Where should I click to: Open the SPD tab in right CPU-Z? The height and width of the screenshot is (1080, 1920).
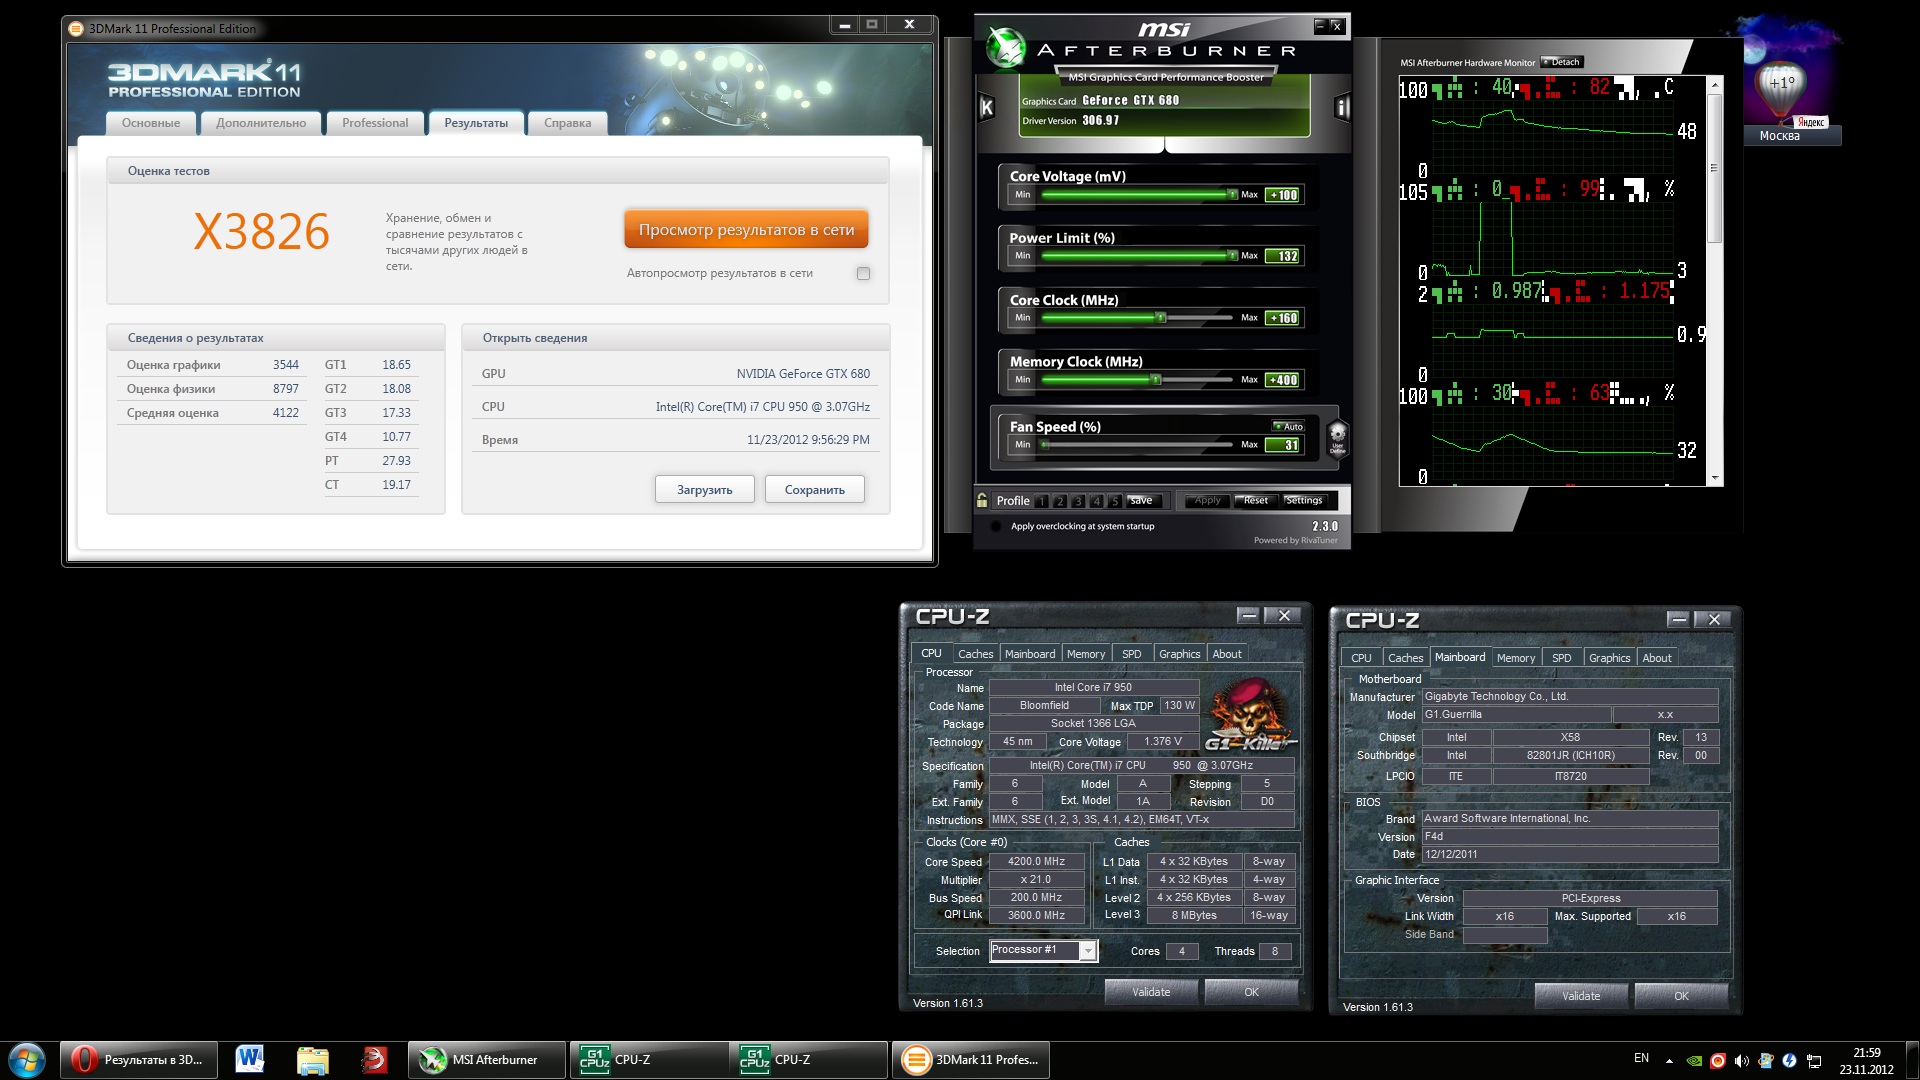click(x=1561, y=658)
